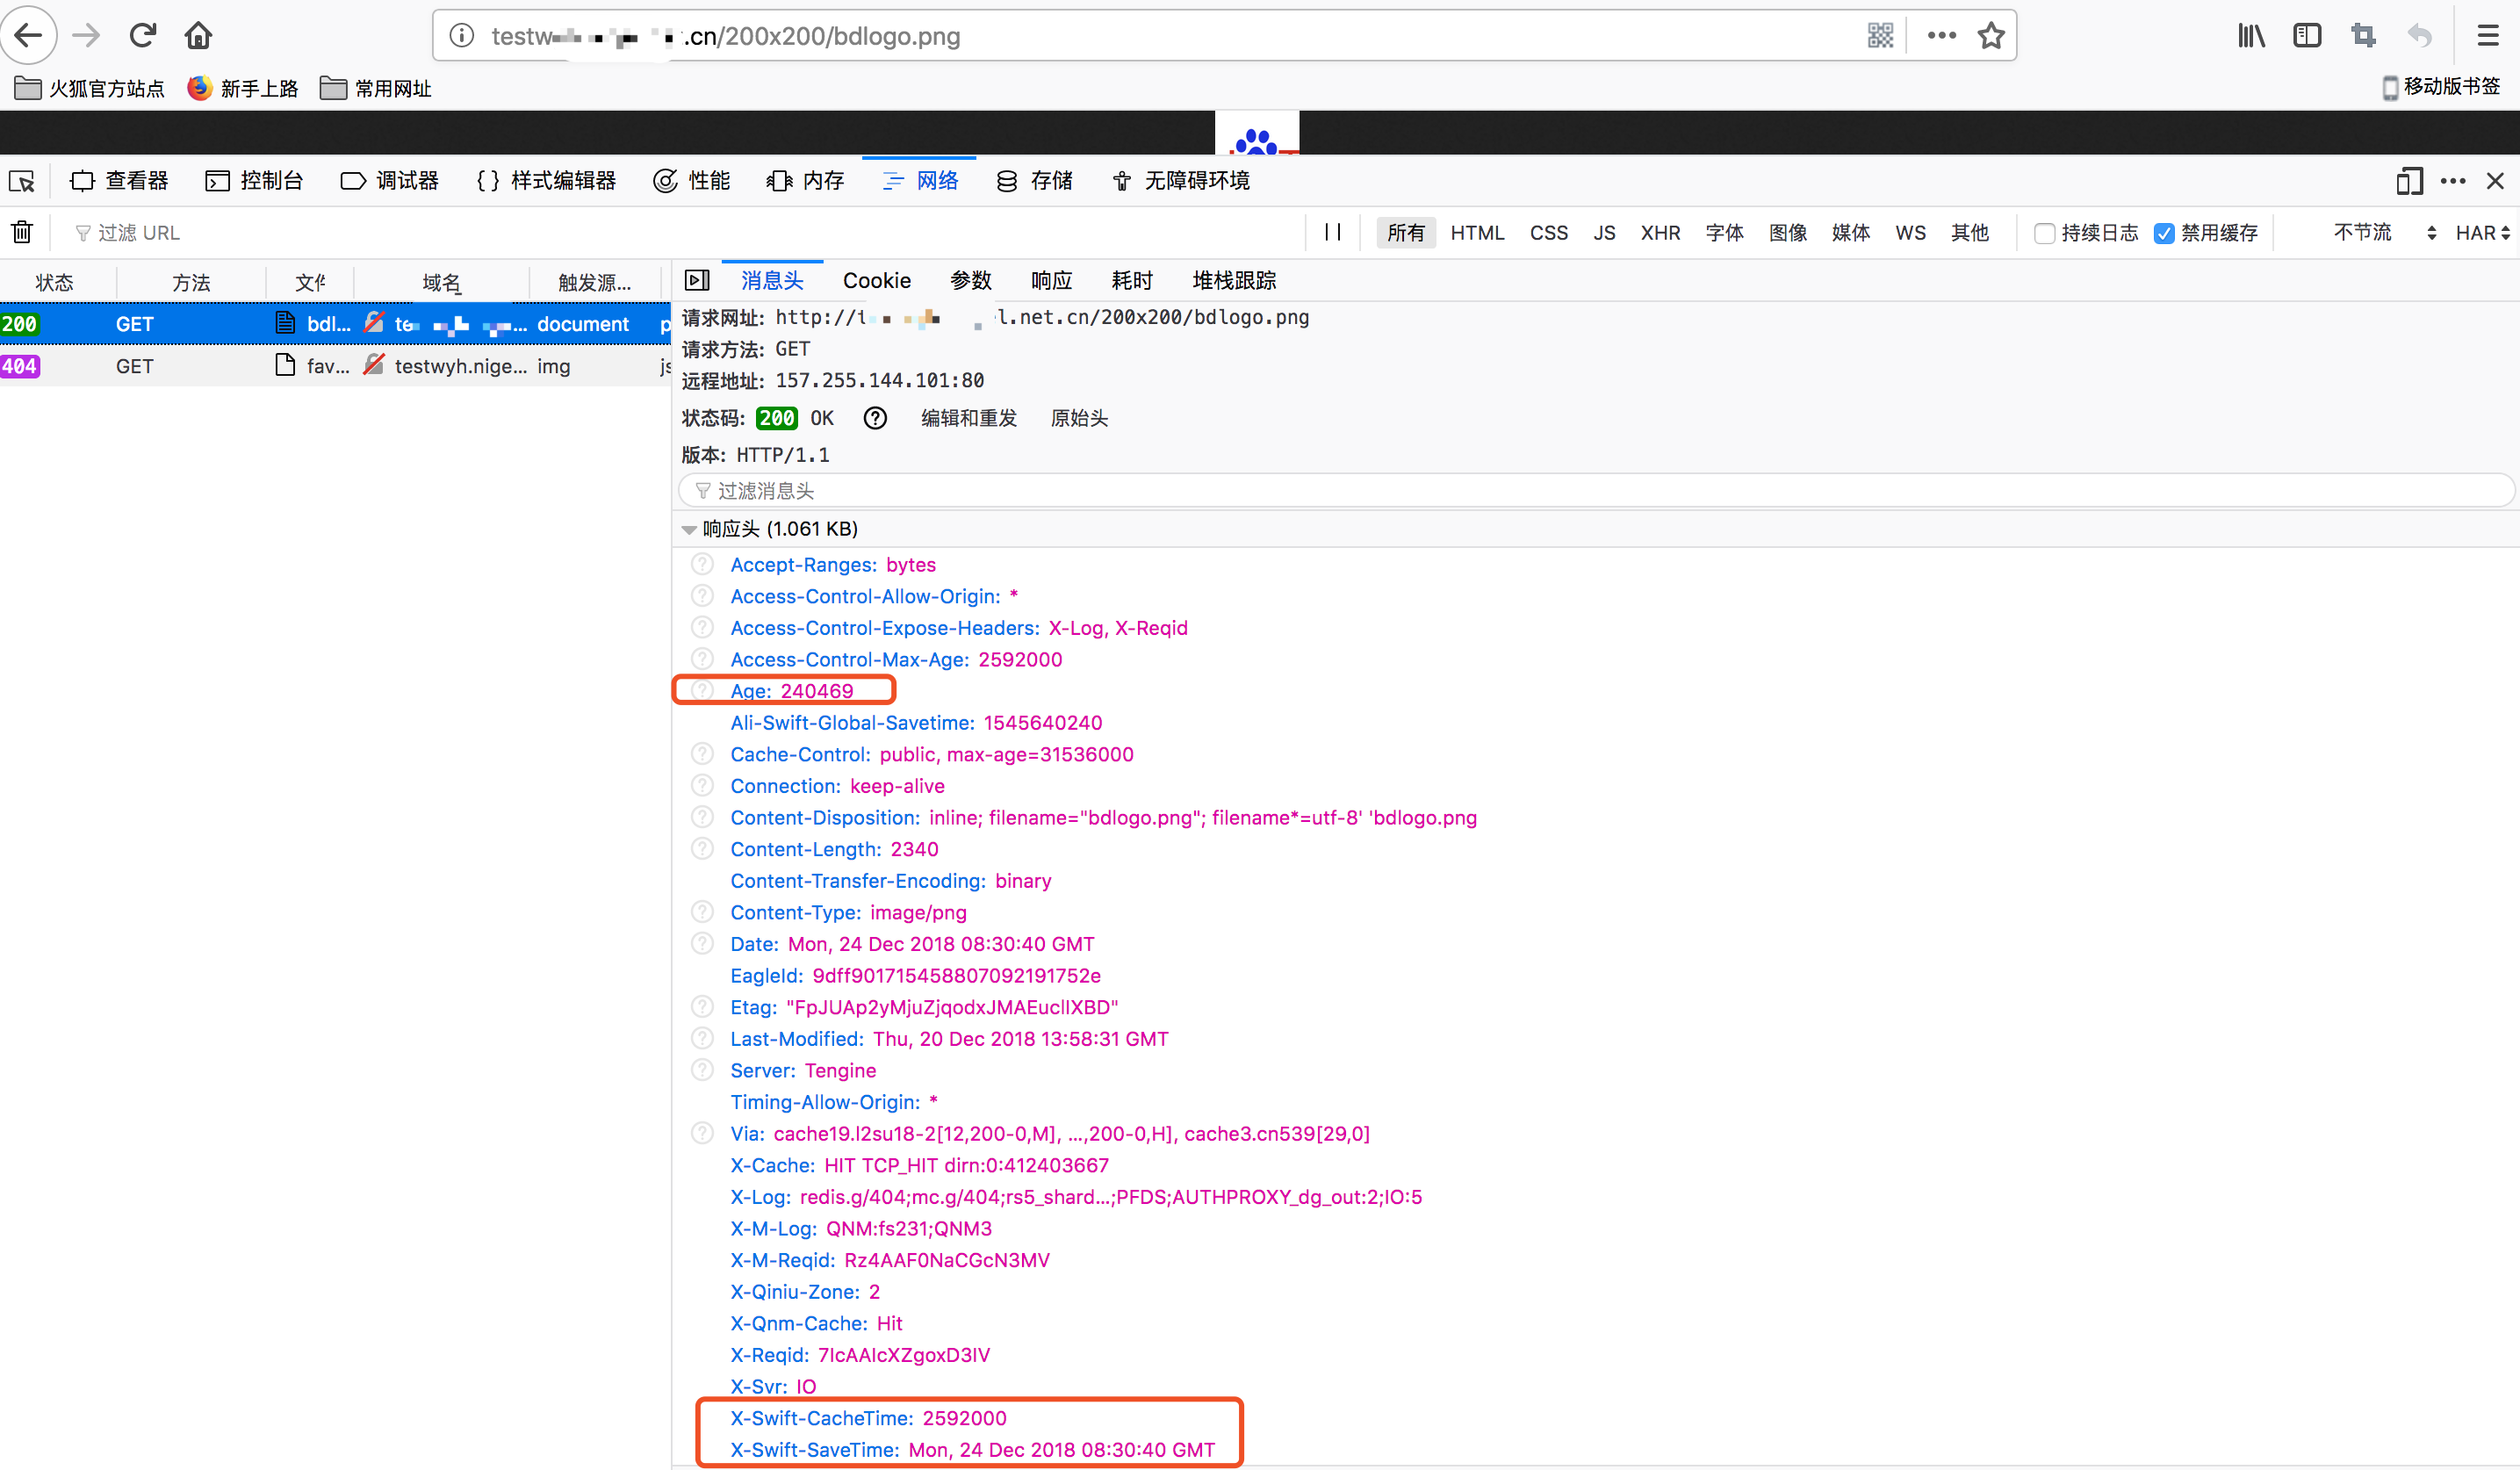Viewport: 2520px width, 1470px height.
Task: Click the pause recording network icon
Action: click(x=1332, y=232)
